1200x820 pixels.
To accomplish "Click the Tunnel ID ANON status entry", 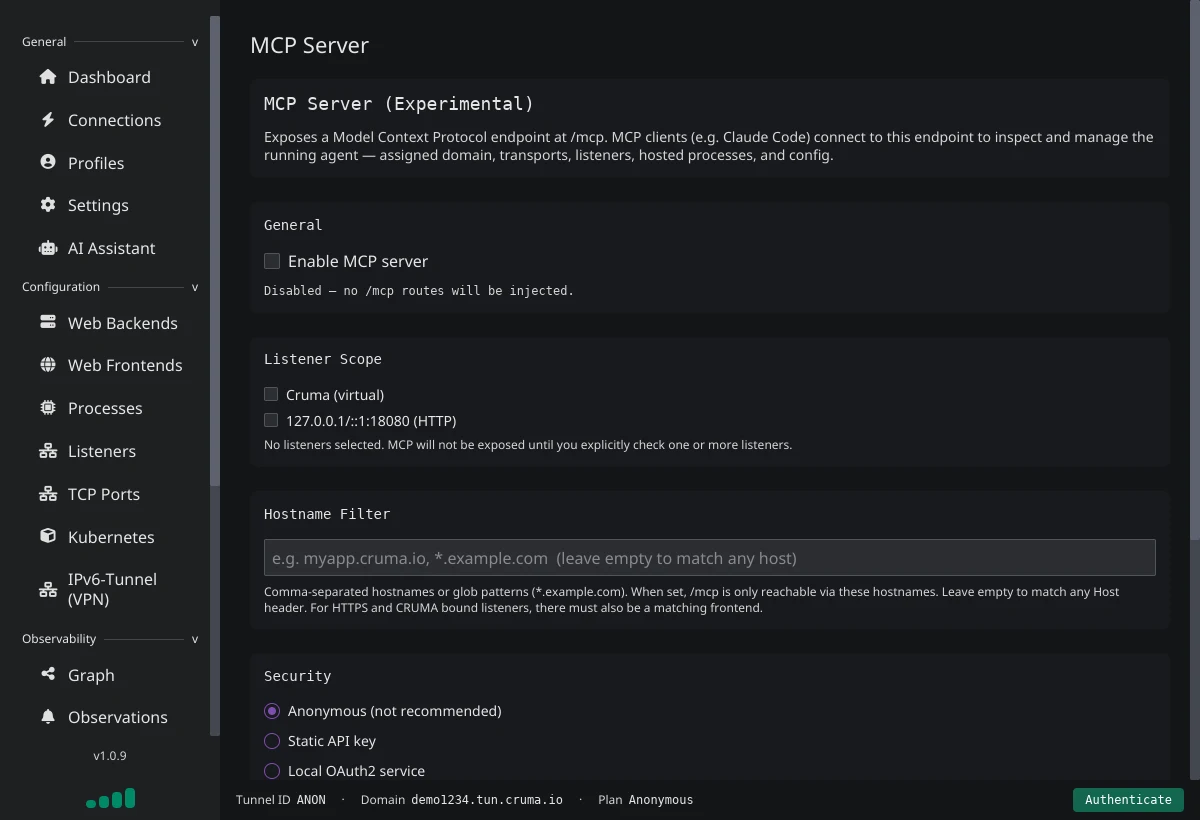I will pos(281,800).
